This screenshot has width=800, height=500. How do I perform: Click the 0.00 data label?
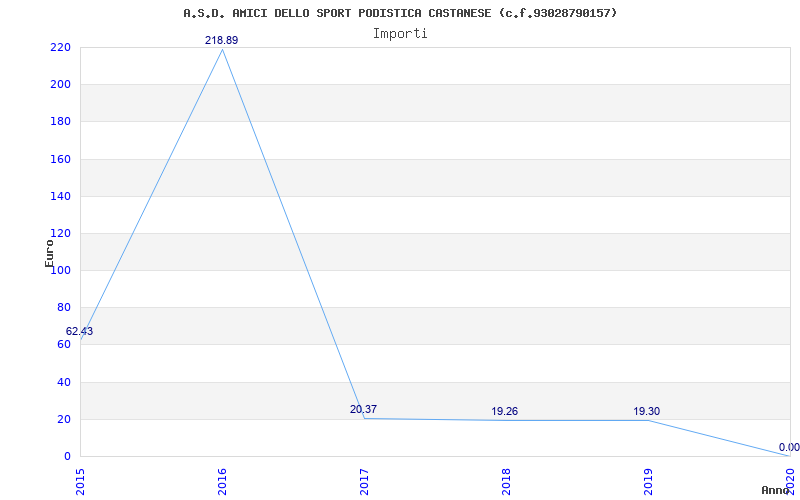coord(789,447)
